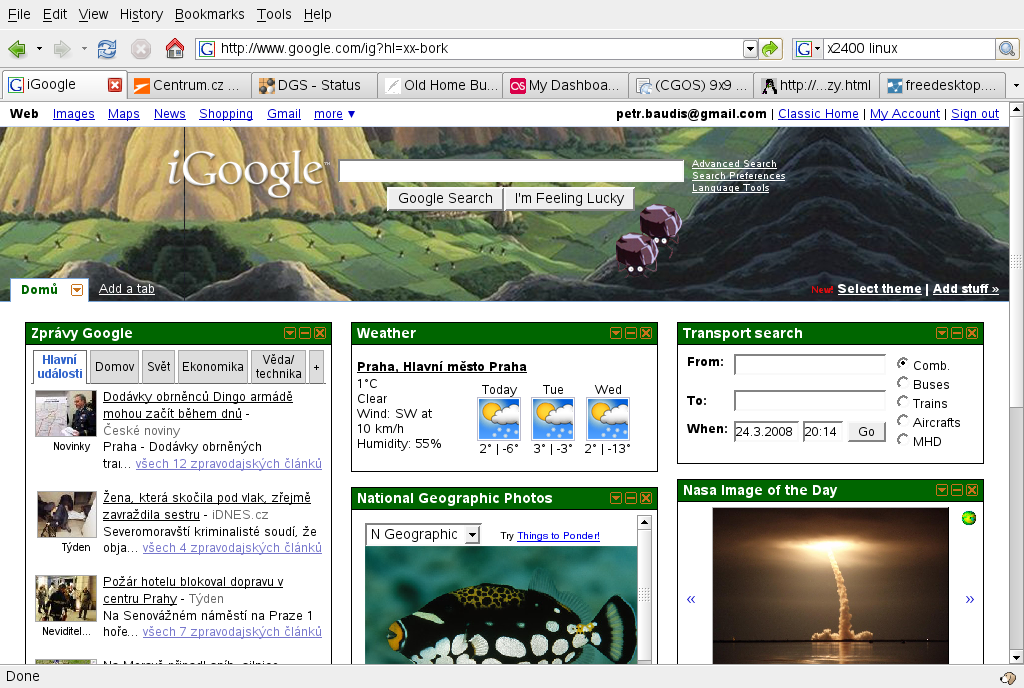Click Wed weather forecast icon
This screenshot has height=688, width=1024.
pos(609,419)
